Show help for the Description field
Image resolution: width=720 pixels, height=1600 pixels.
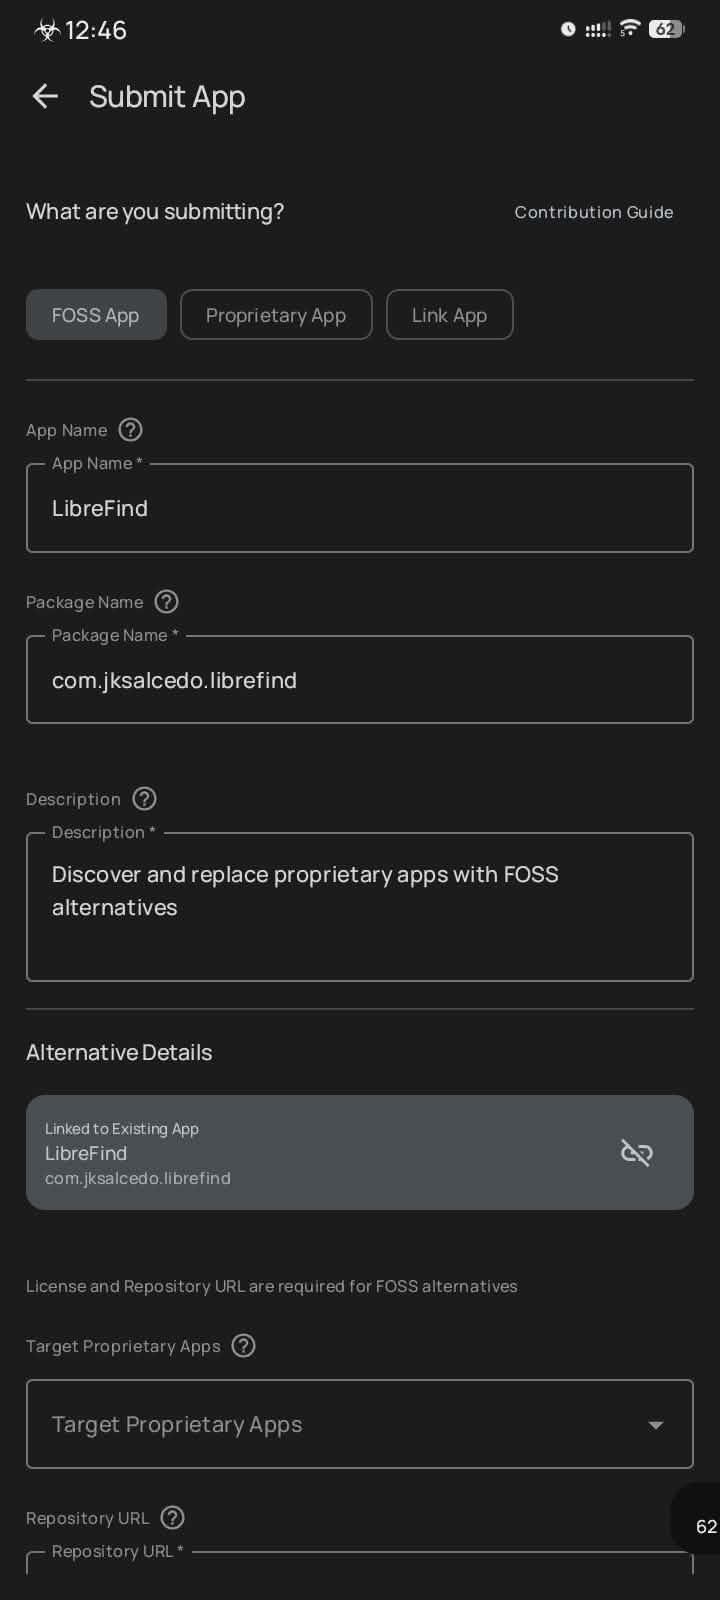pos(145,799)
